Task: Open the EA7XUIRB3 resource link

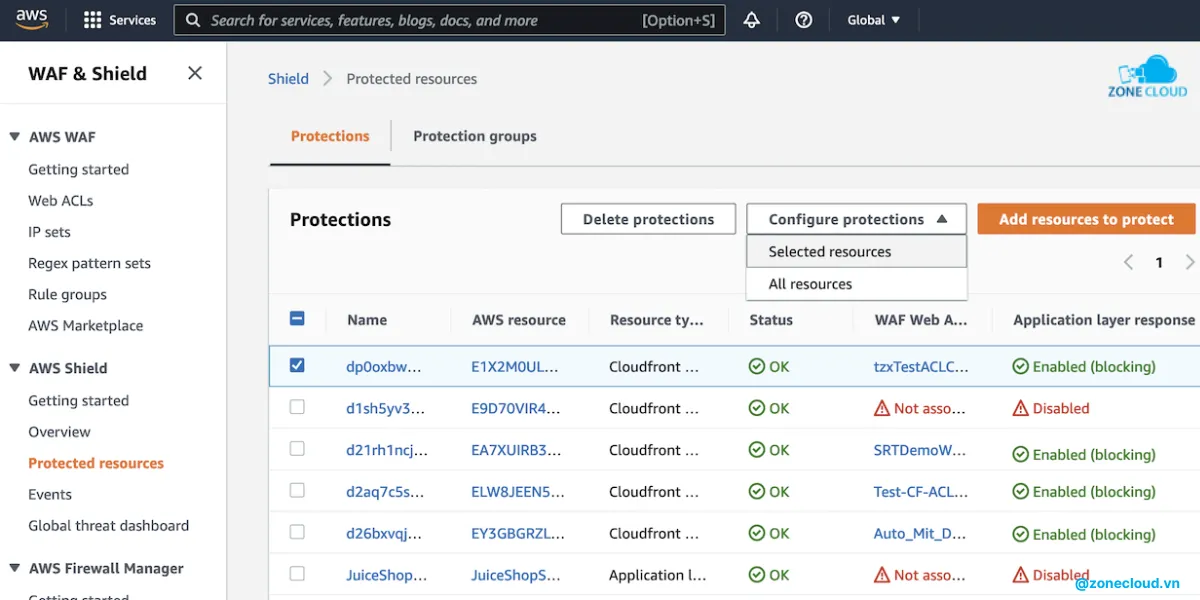Action: tap(516, 450)
